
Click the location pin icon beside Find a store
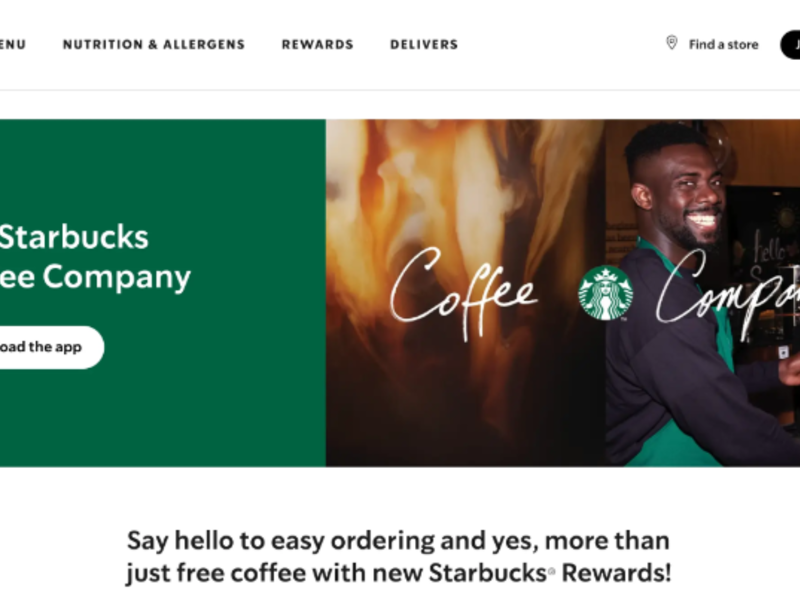pyautogui.click(x=671, y=43)
